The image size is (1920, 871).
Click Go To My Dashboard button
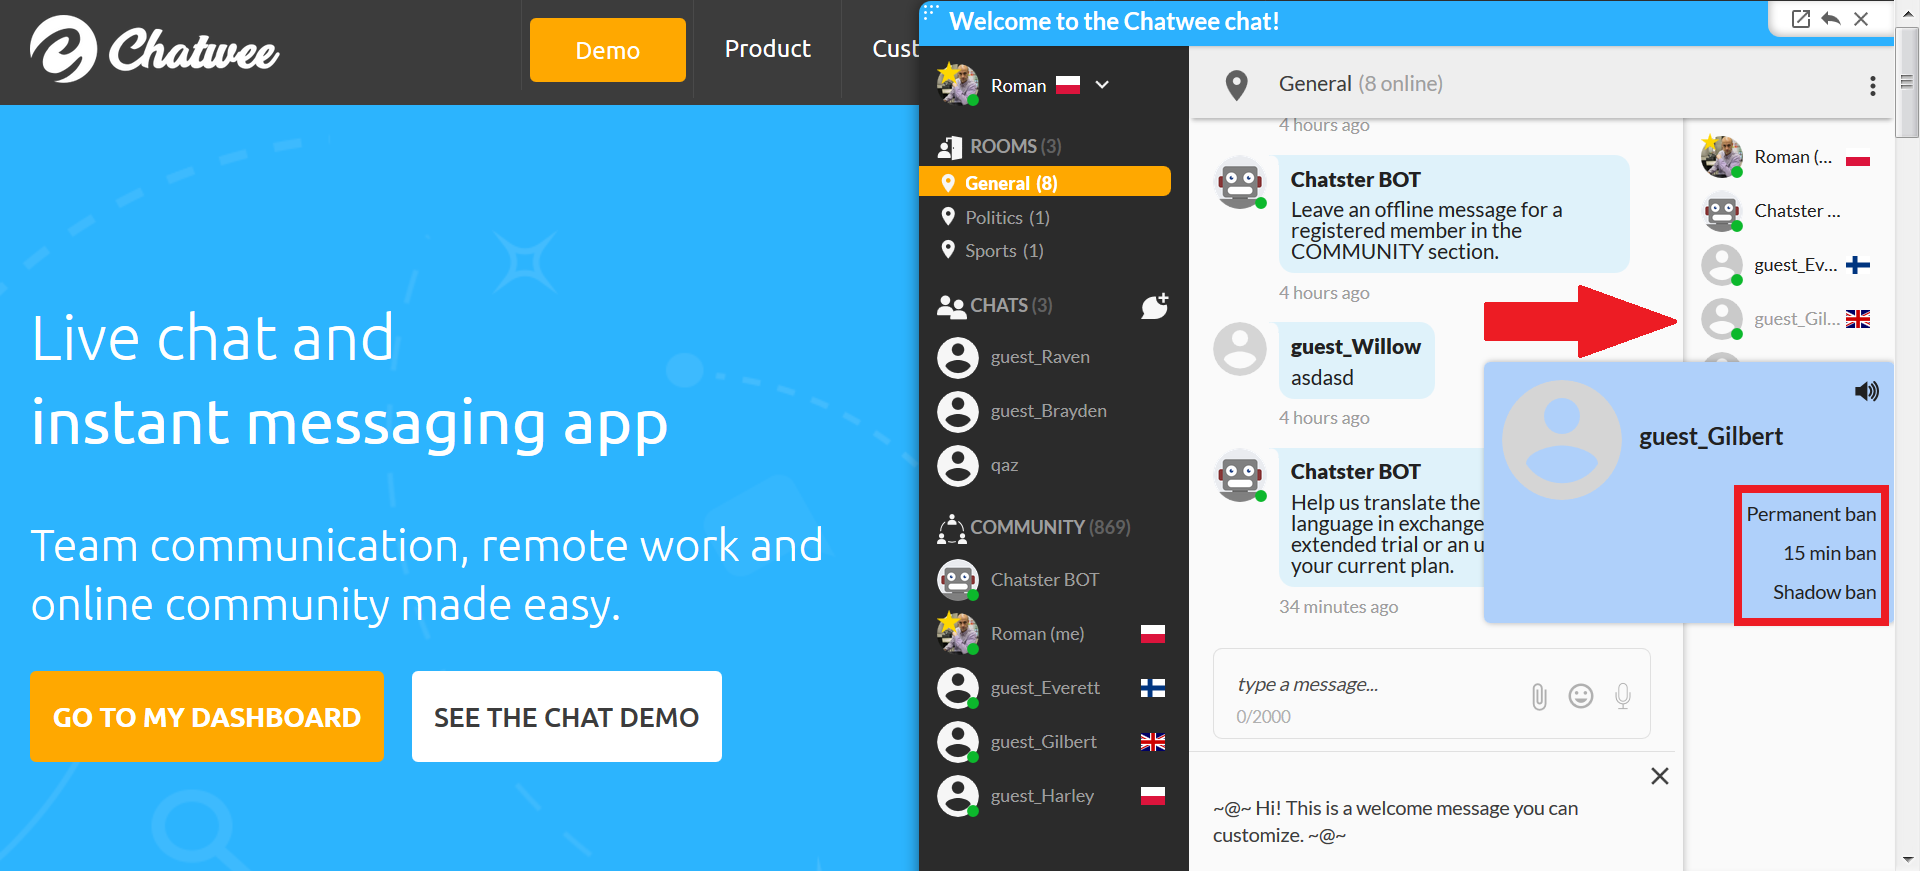pos(206,716)
